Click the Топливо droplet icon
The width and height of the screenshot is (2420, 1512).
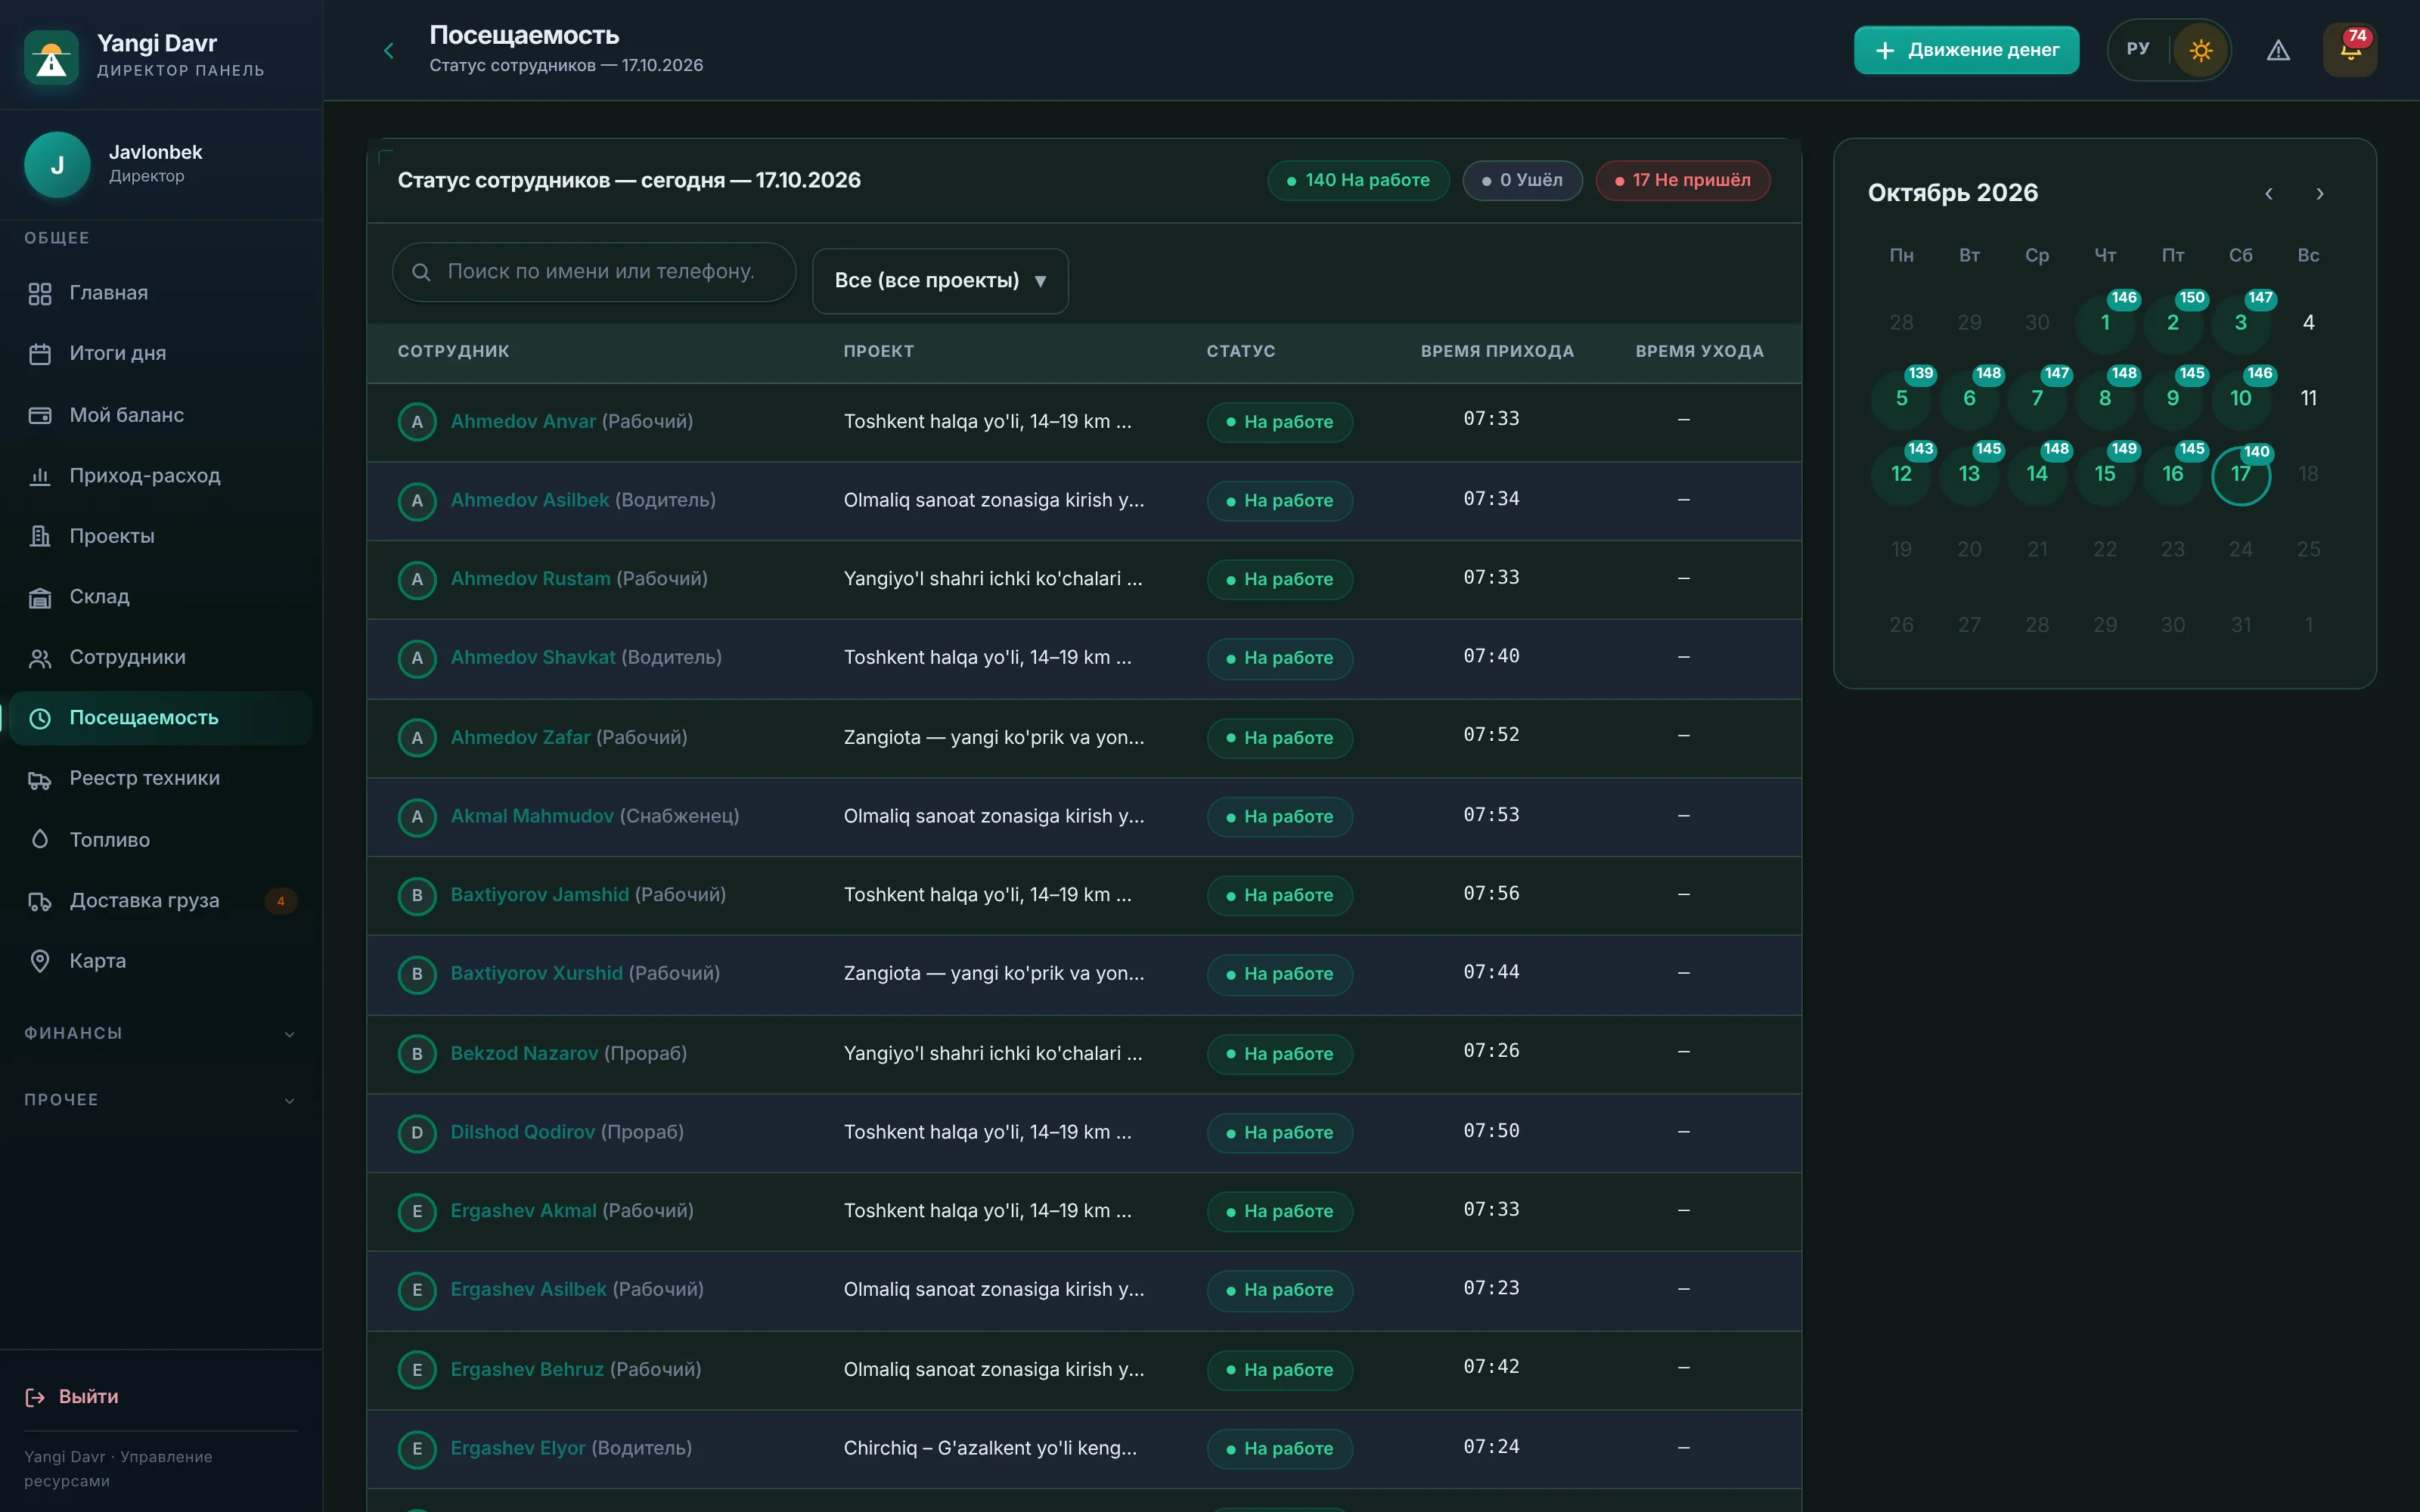tap(40, 839)
